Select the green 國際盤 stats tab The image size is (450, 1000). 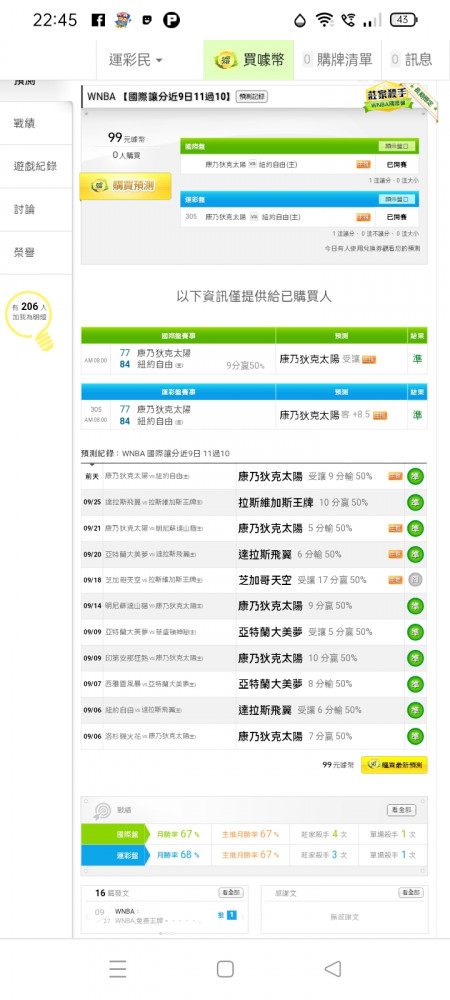pos(115,834)
